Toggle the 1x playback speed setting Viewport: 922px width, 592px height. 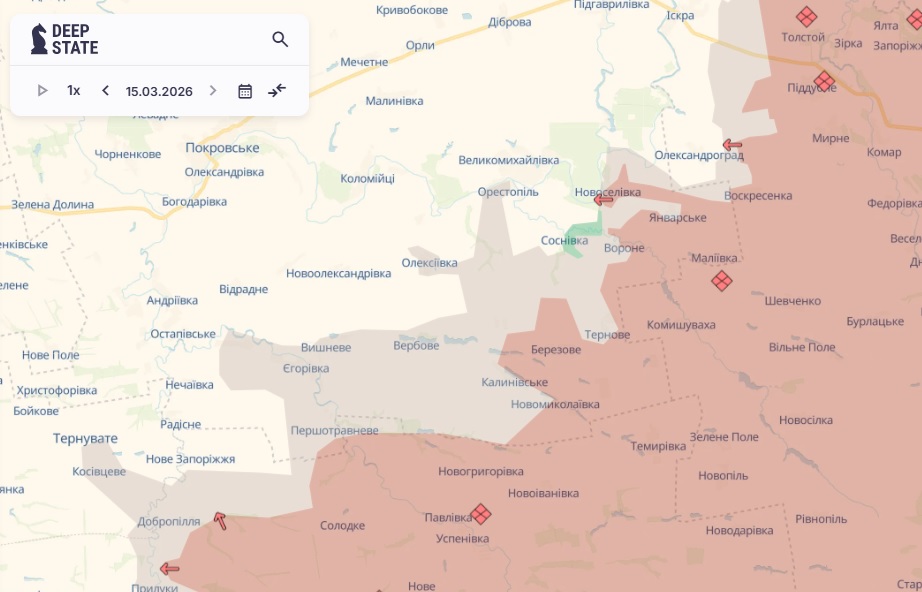tap(72, 90)
